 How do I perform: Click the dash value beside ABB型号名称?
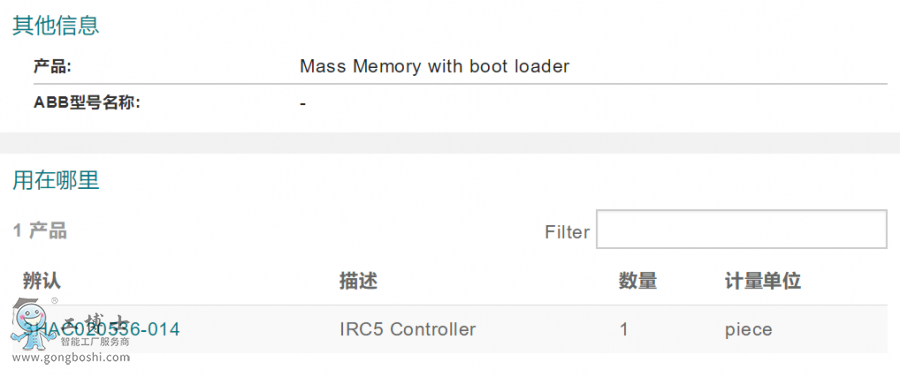(x=302, y=104)
